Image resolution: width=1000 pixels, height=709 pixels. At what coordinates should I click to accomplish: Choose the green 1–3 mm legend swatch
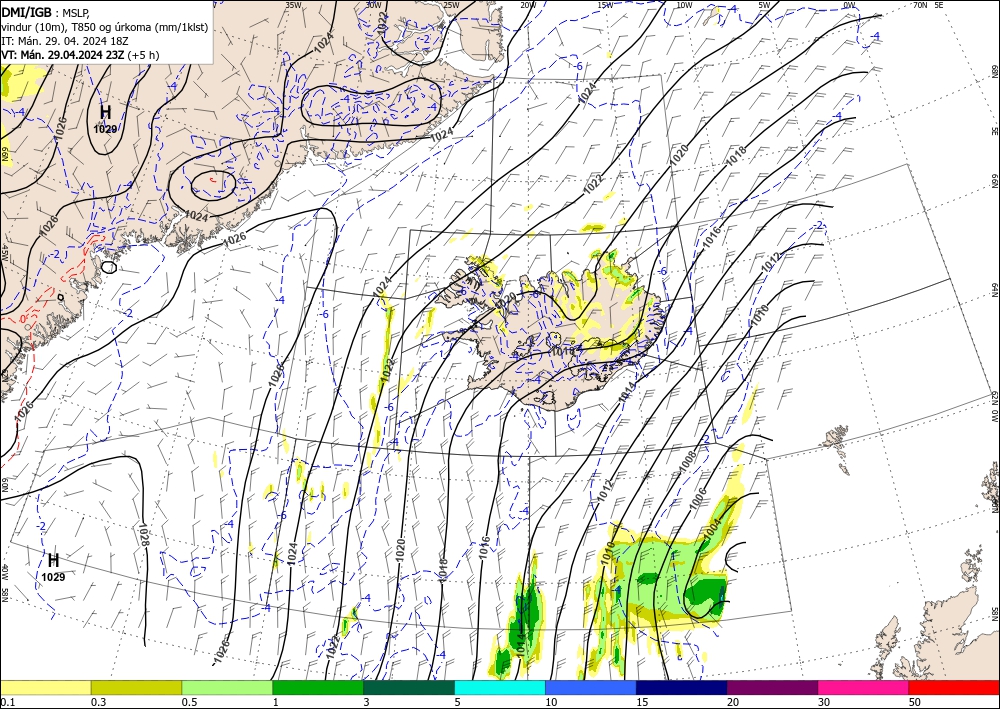click(x=318, y=687)
